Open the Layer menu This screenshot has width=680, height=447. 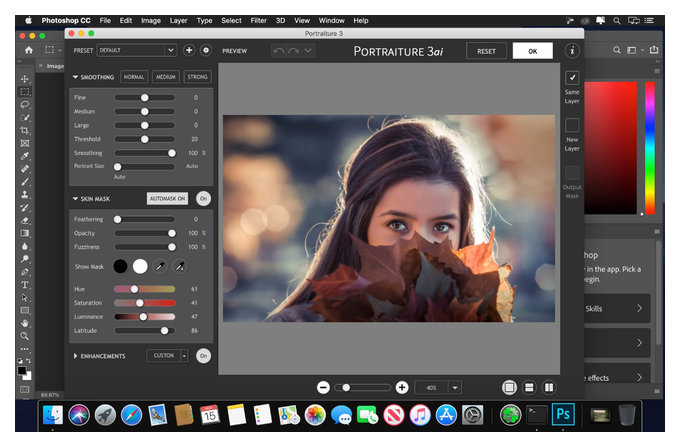[178, 20]
